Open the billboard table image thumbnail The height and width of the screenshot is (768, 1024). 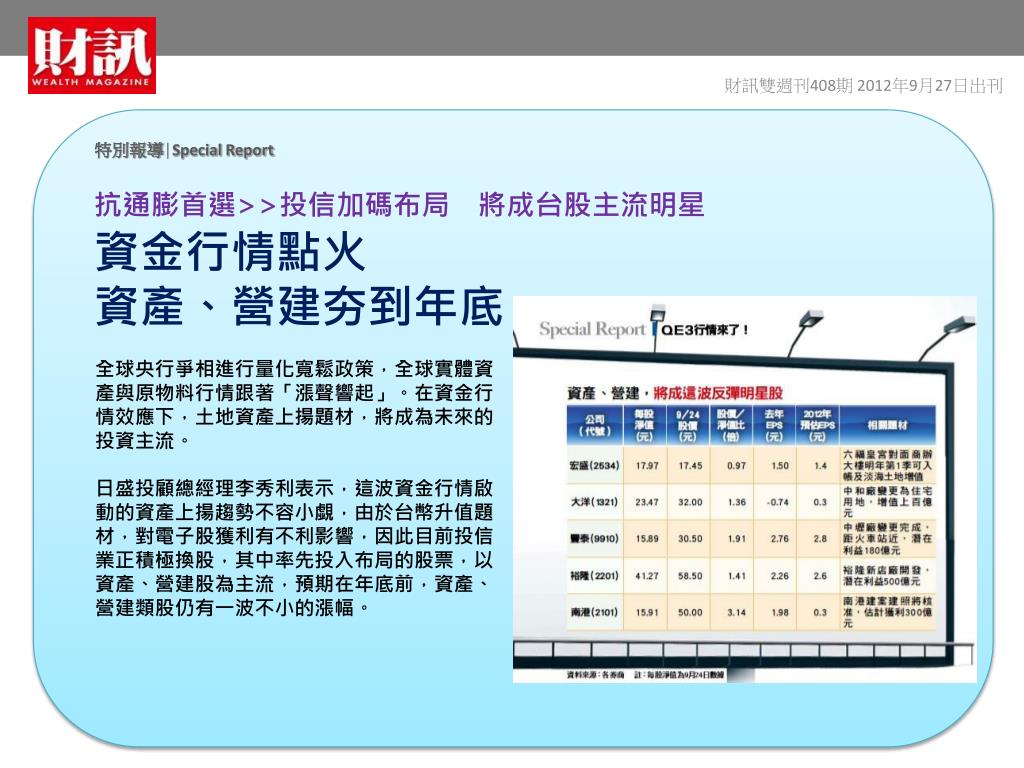tap(744, 489)
